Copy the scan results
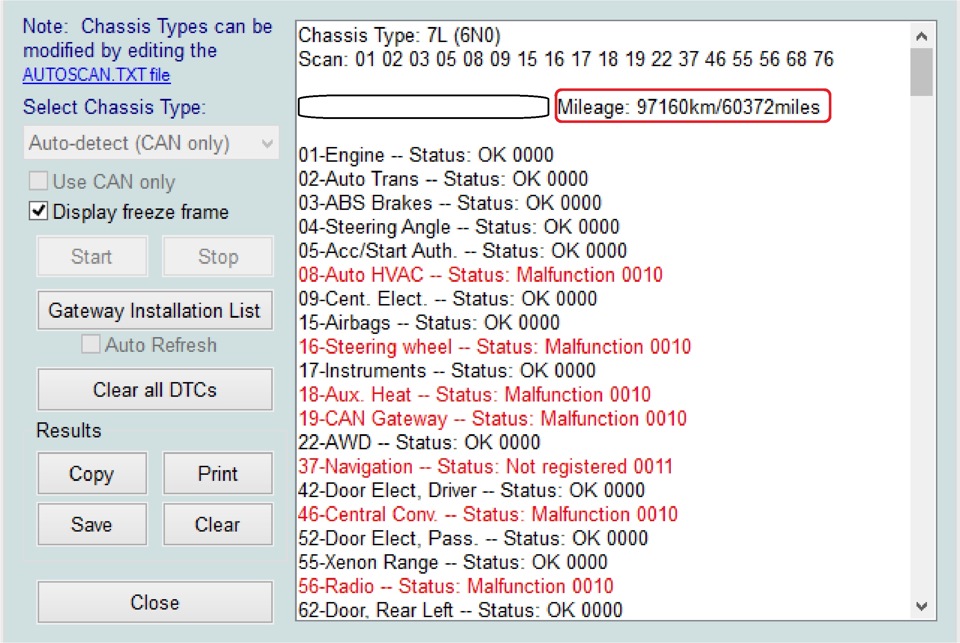 [x=92, y=473]
